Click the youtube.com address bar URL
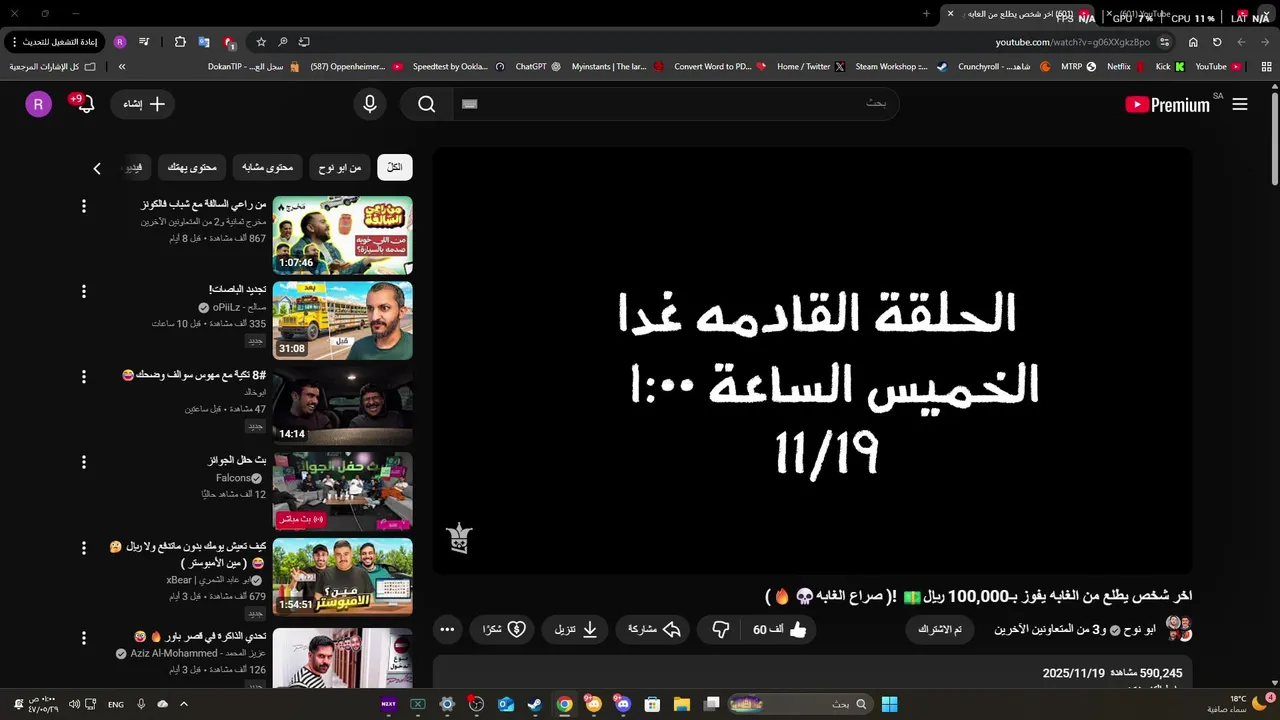The image size is (1280, 720). pyautogui.click(x=1072, y=42)
